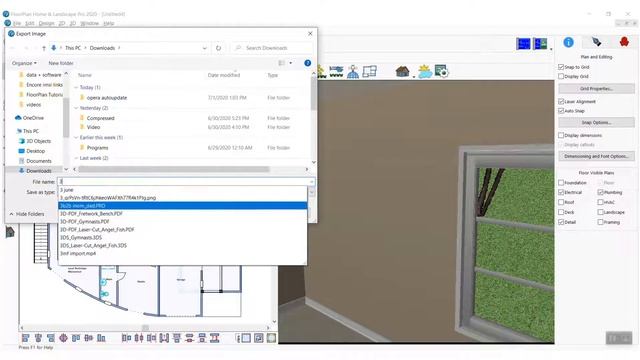Collapse Earlier this week group
Screen dimensions: 640x360
(76, 138)
